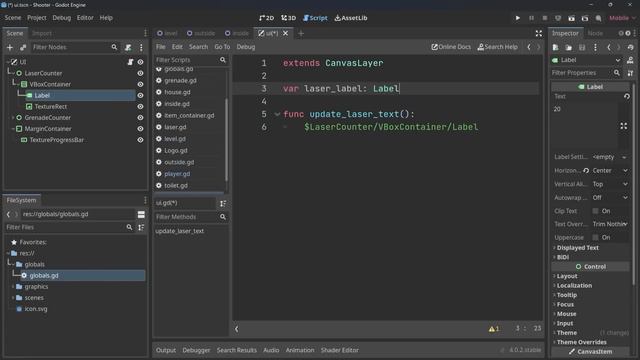Open Autowrap mode dropdown
640x360 pixels.
point(610,198)
